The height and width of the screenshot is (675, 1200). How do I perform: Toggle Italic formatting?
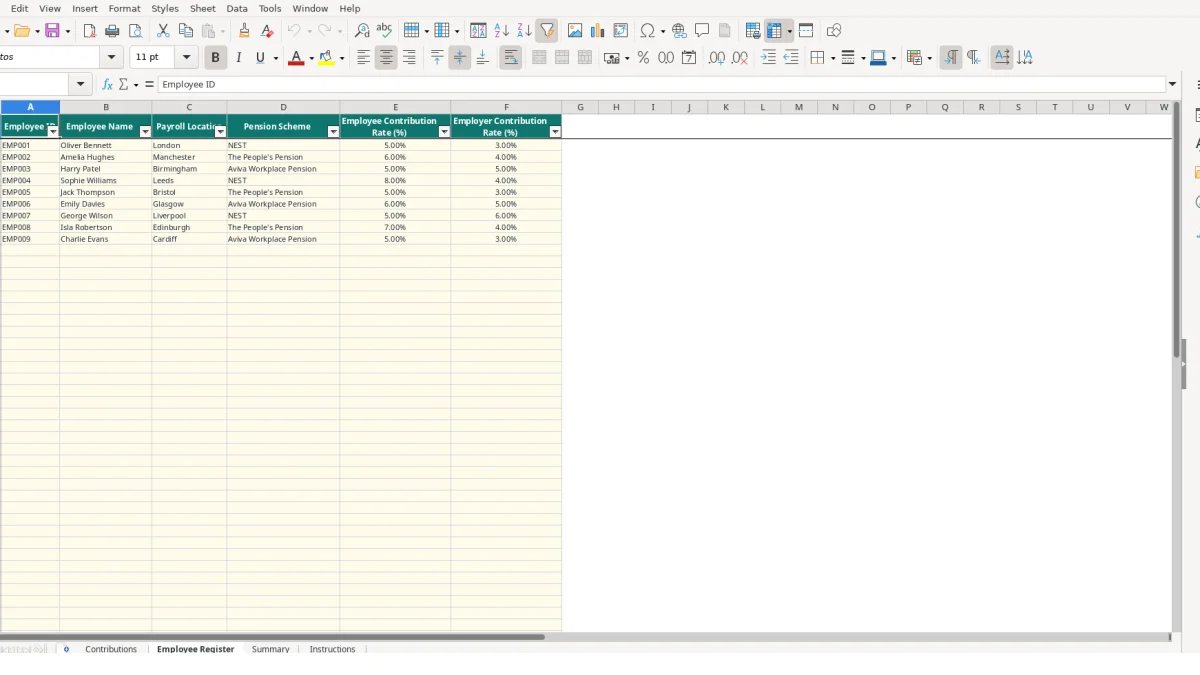point(237,58)
